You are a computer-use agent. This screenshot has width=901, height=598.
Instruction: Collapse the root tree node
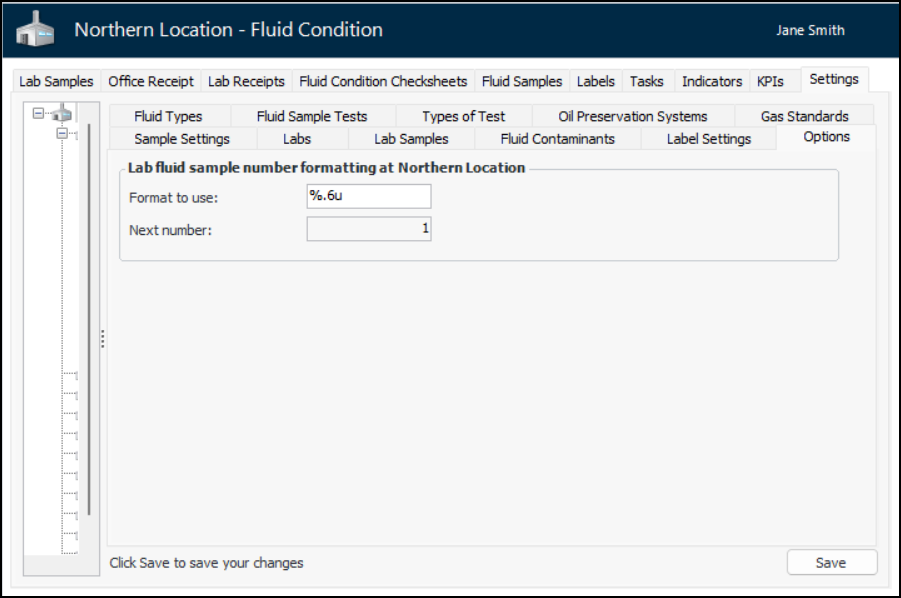pyautogui.click(x=38, y=114)
